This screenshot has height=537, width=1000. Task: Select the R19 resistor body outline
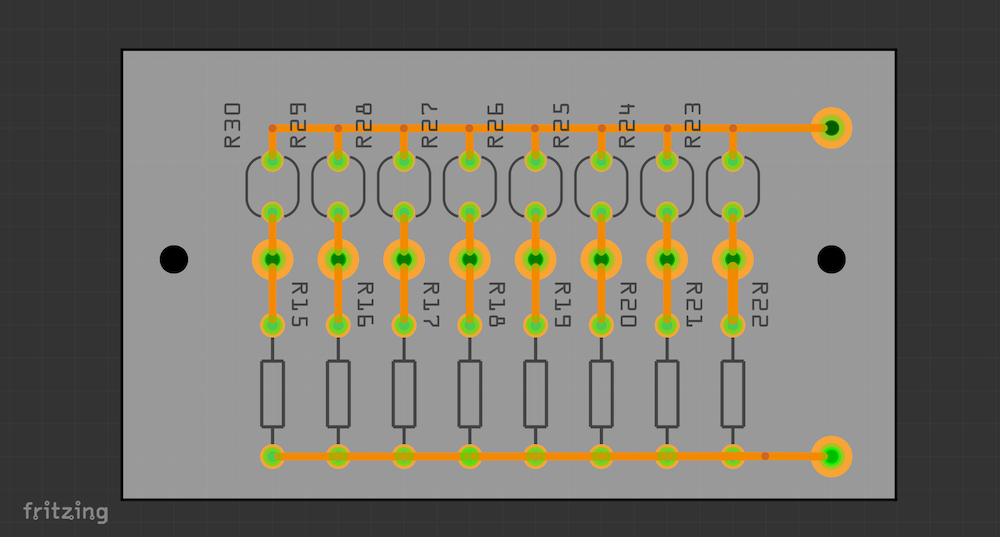coord(536,394)
